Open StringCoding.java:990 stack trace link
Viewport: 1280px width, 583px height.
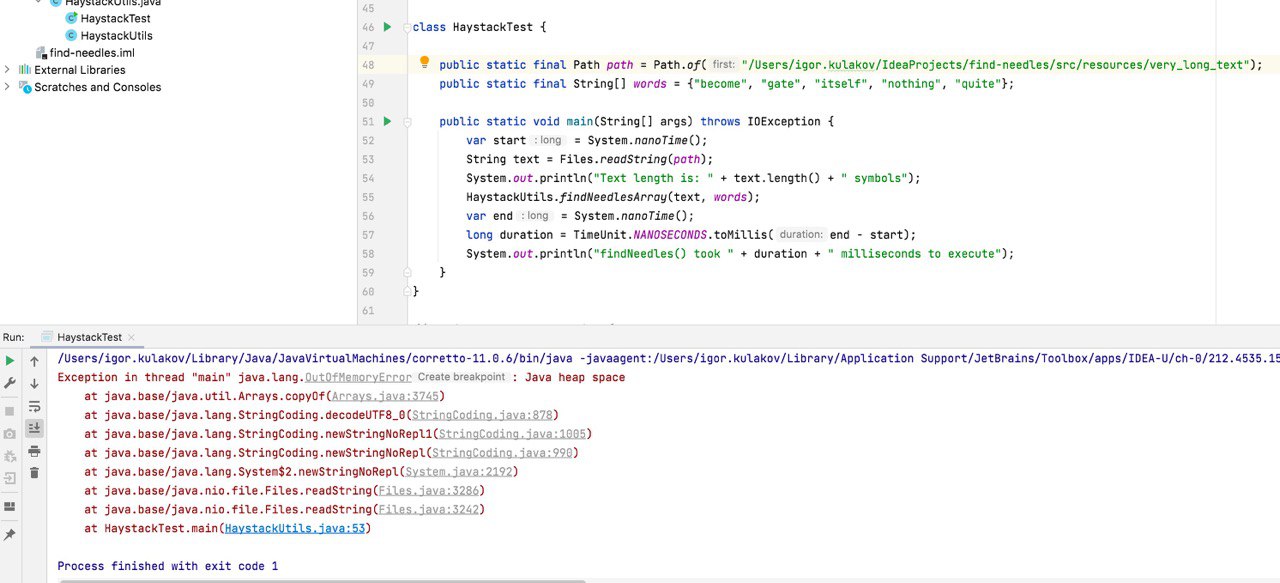coord(502,453)
